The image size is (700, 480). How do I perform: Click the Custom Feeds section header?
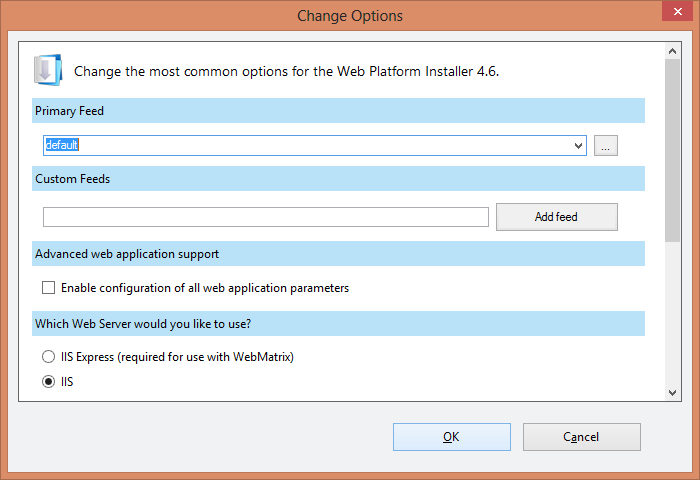point(338,179)
